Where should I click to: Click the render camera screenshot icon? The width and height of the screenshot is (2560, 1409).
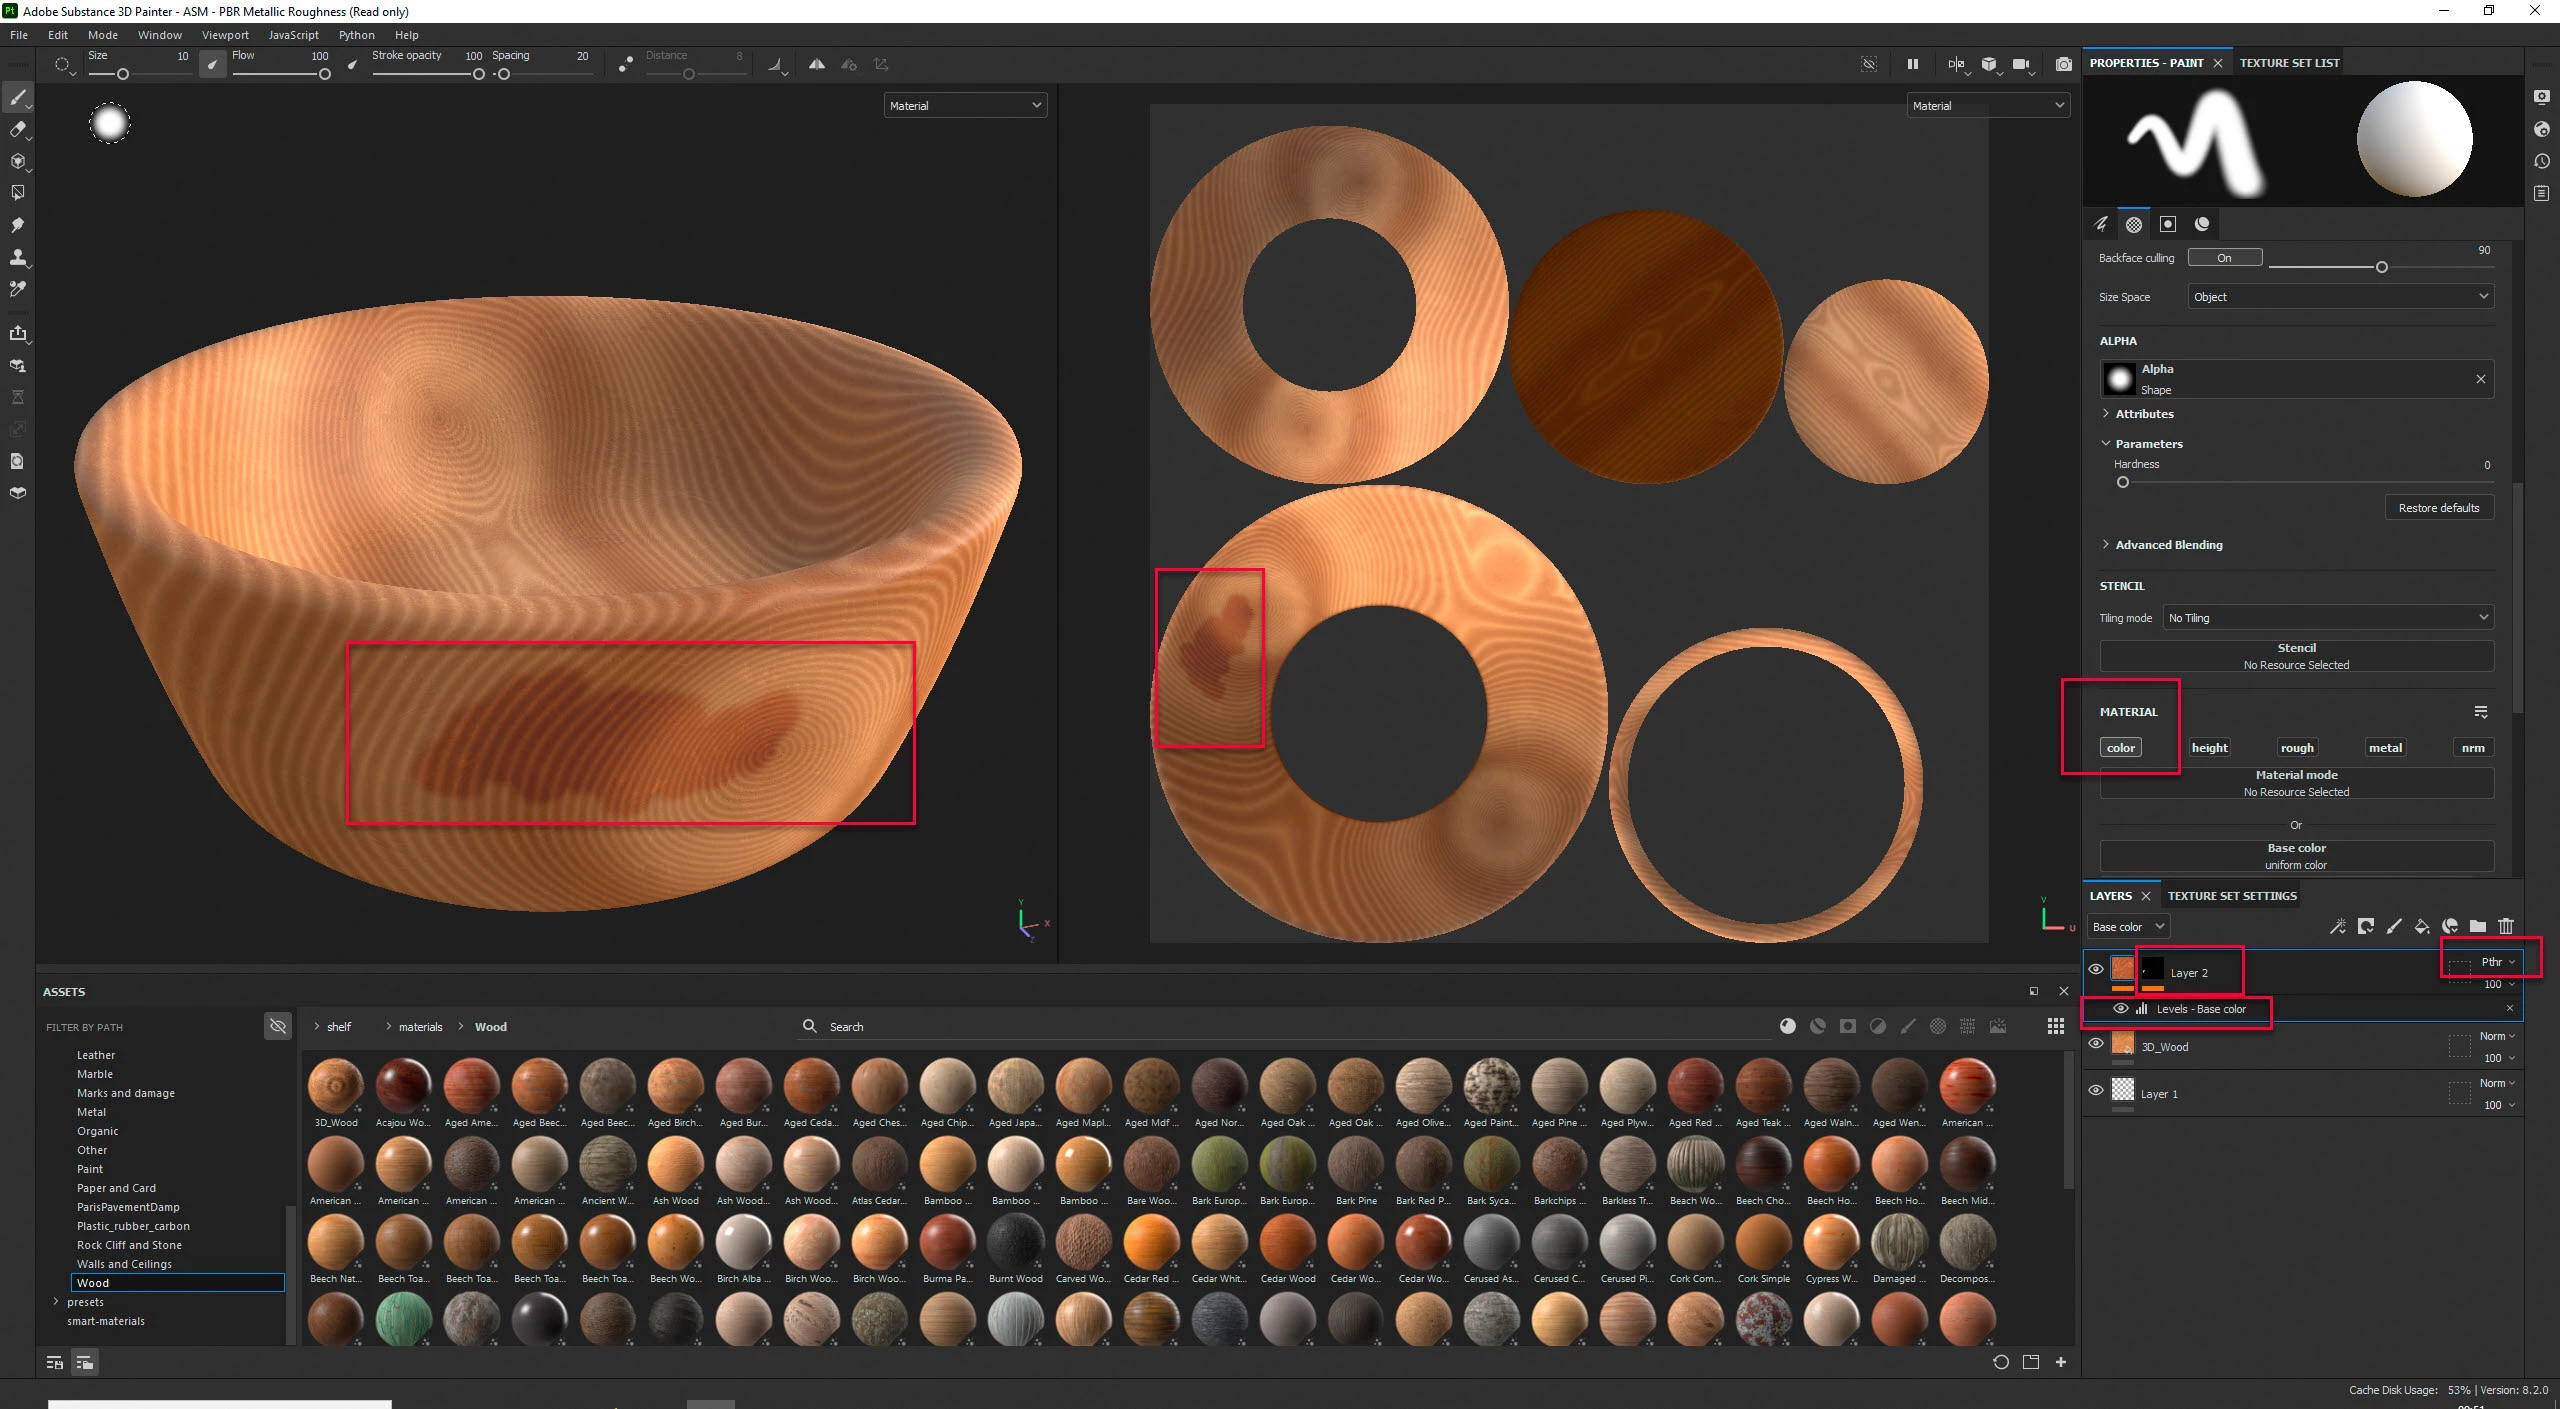pos(2063,64)
